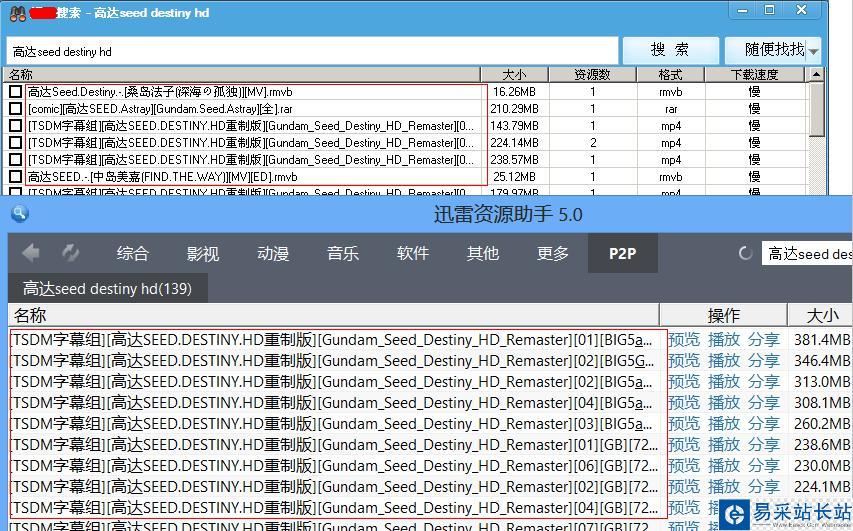Switch to the 动漫 tab
The height and width of the screenshot is (531, 853).
coord(273,253)
